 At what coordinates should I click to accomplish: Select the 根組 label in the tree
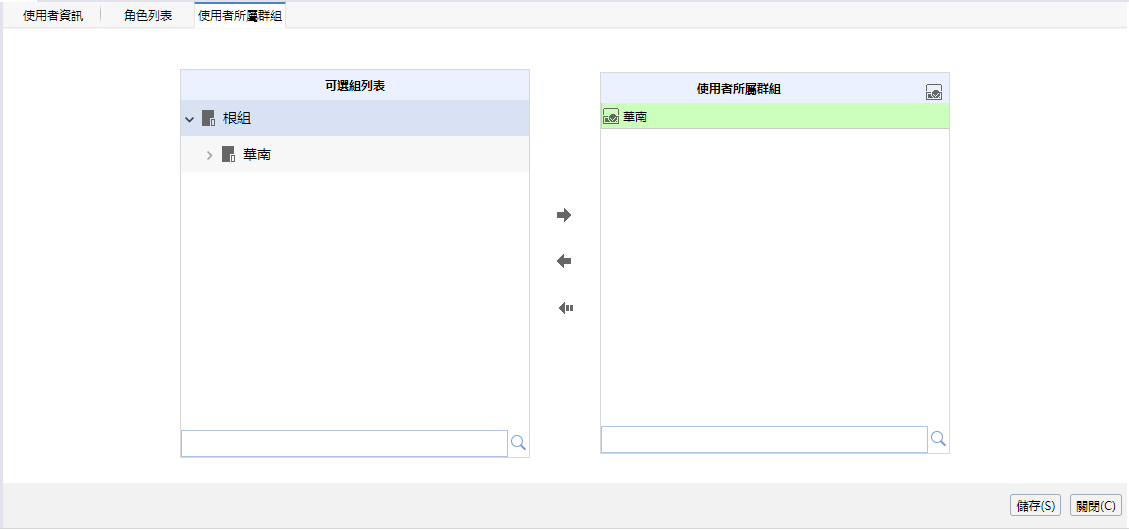[x=237, y=118]
